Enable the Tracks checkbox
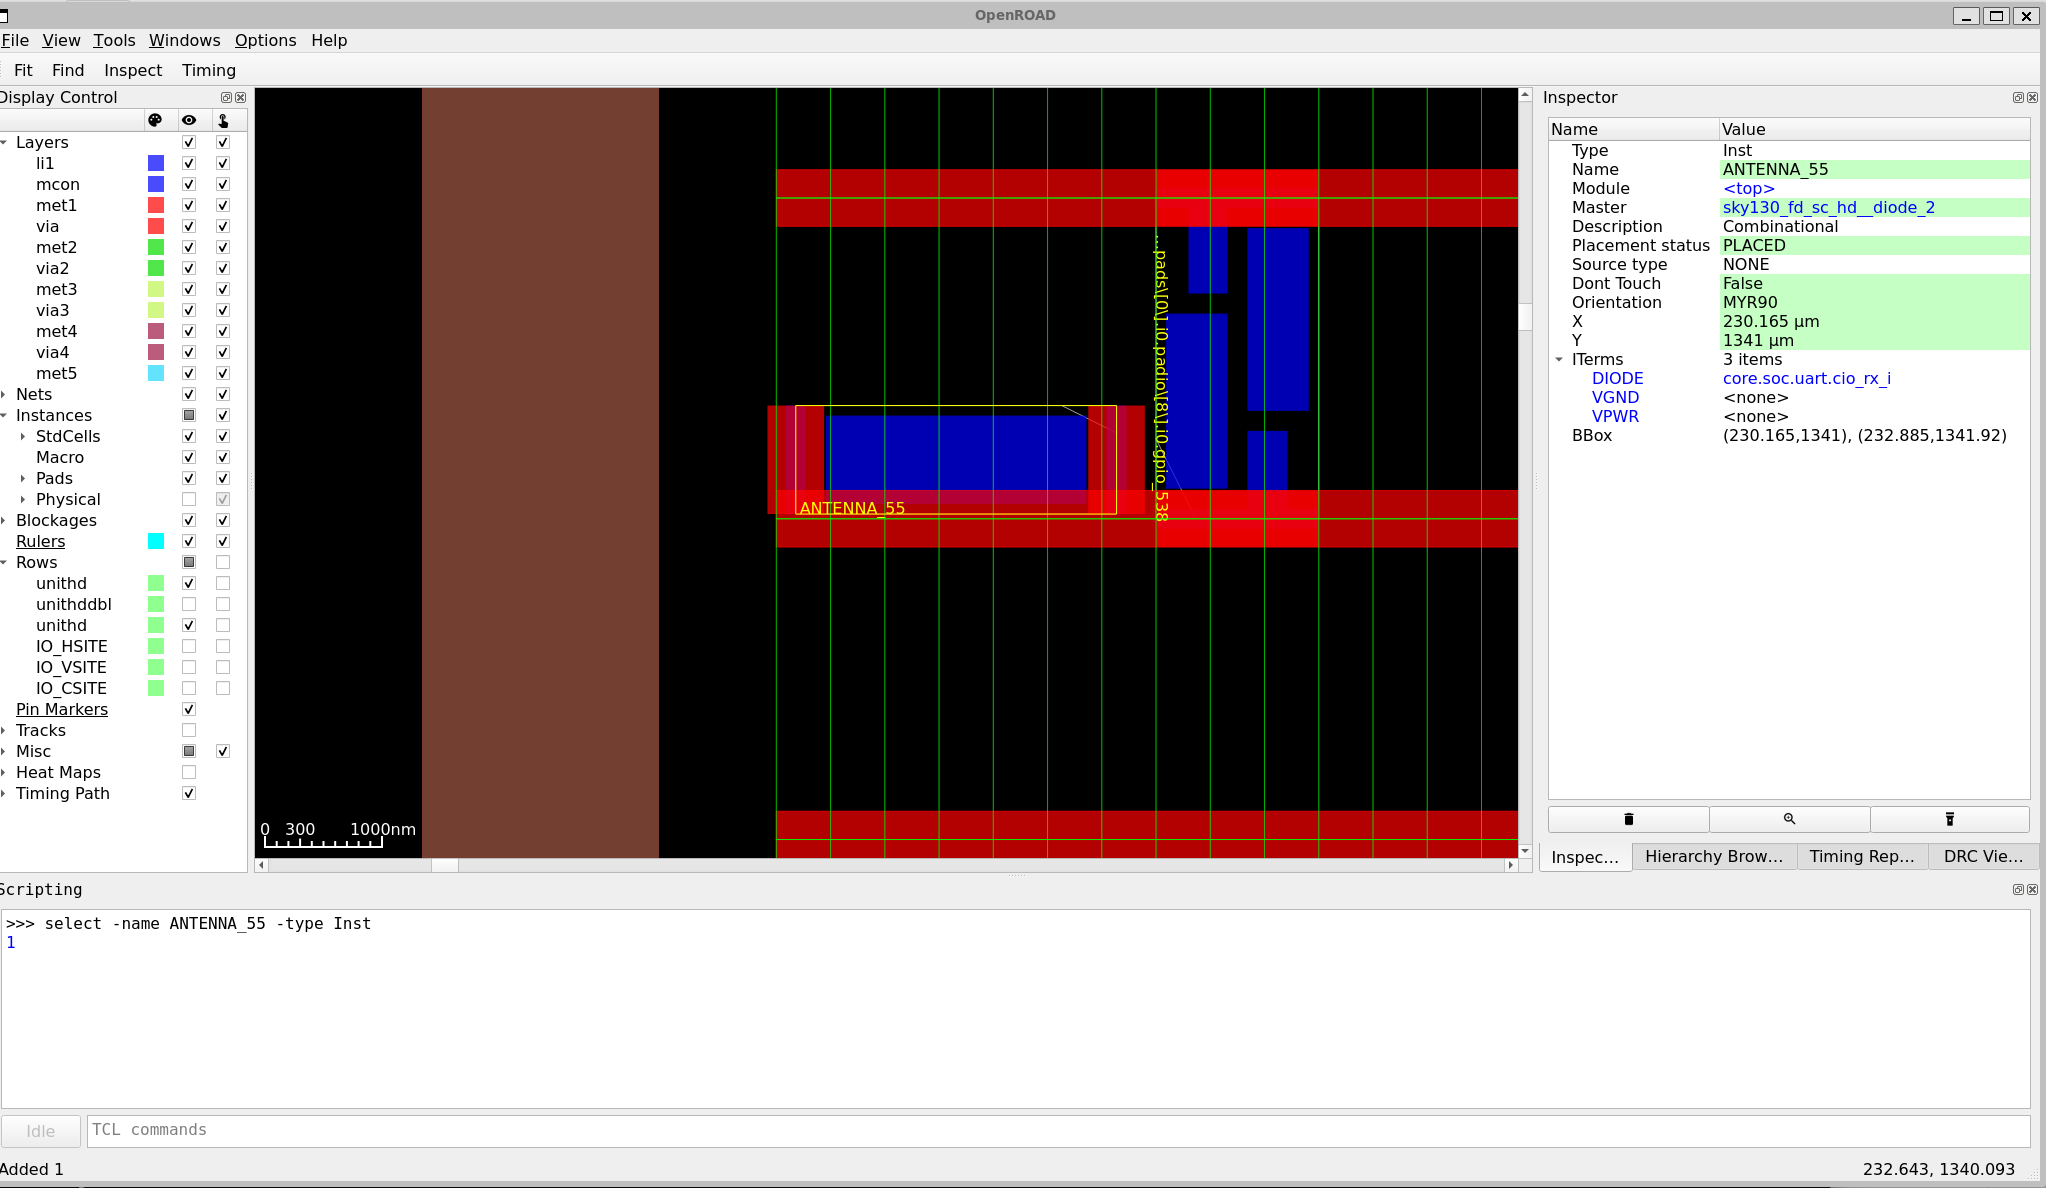Viewport: 2046px width, 1188px height. (189, 730)
